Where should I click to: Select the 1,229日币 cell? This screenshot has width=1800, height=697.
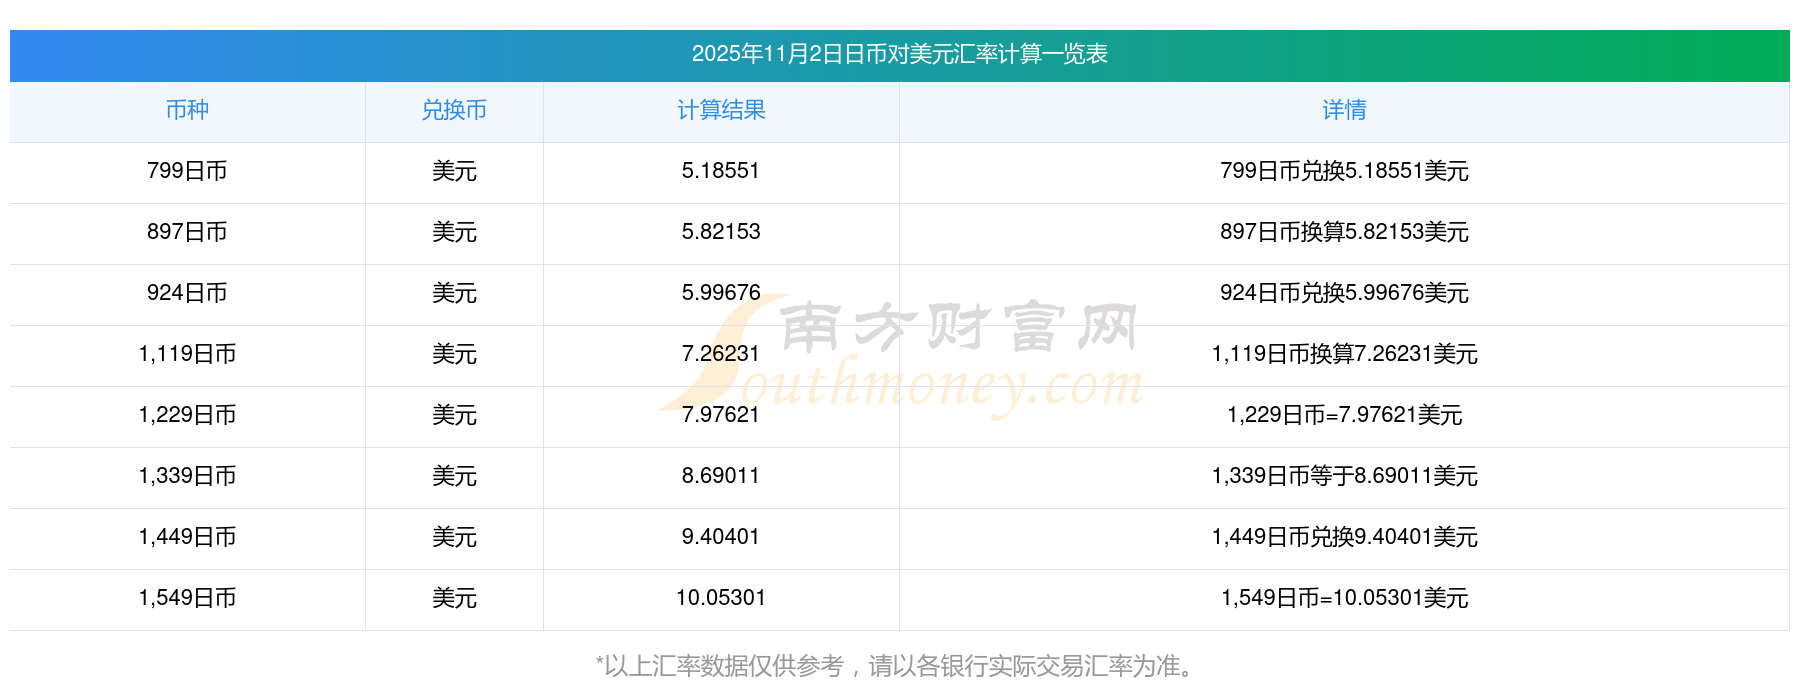187,415
